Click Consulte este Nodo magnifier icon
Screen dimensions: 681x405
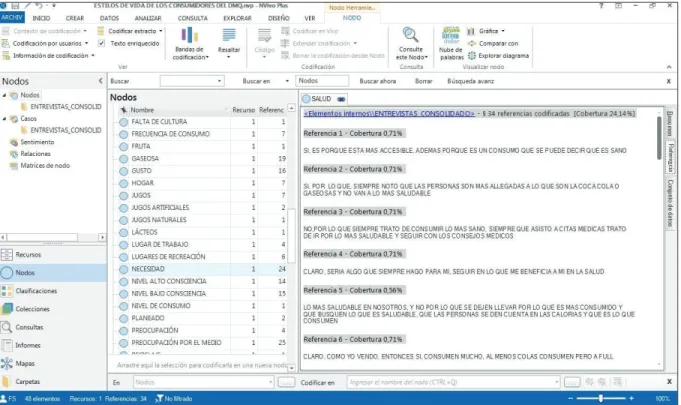[410, 36]
